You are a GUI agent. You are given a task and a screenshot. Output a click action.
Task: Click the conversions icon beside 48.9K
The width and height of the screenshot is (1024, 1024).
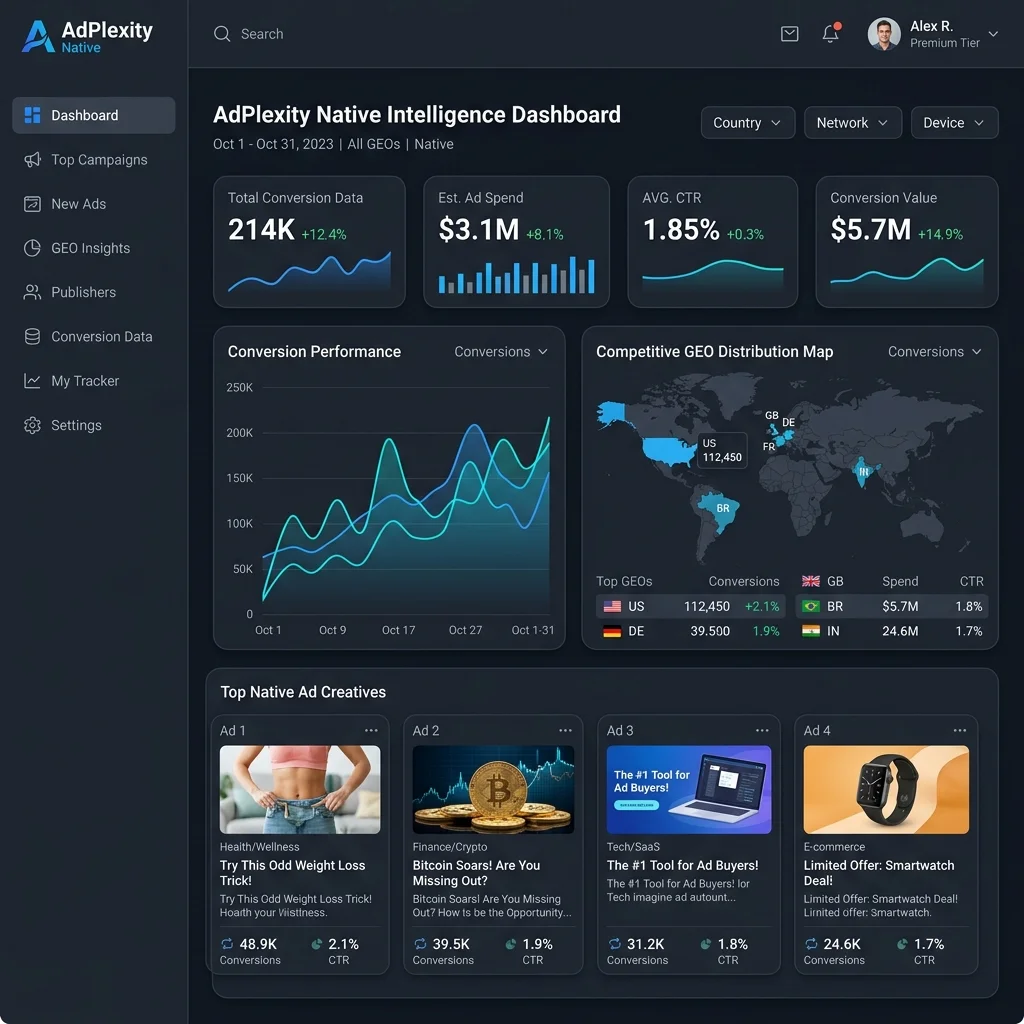point(227,944)
